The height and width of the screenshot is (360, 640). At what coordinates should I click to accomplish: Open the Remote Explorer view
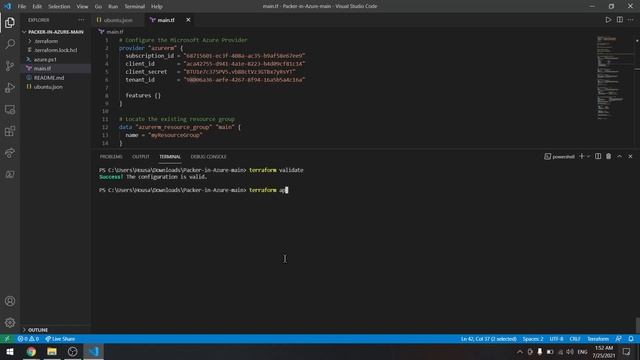(10, 109)
